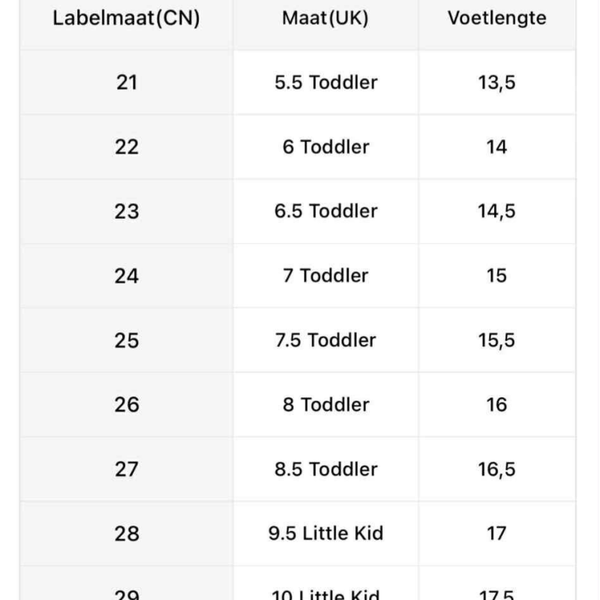The width and height of the screenshot is (600, 600).
Task: Click the 7 Toddler cell
Action: coord(326,276)
